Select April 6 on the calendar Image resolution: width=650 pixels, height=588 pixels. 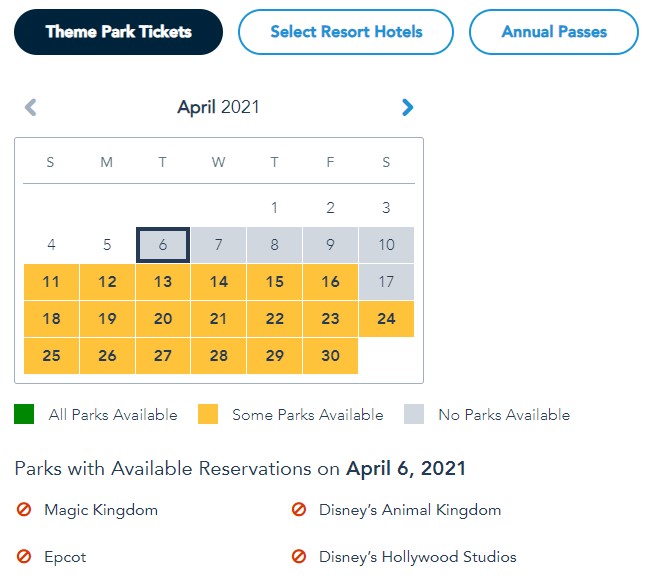tap(163, 245)
